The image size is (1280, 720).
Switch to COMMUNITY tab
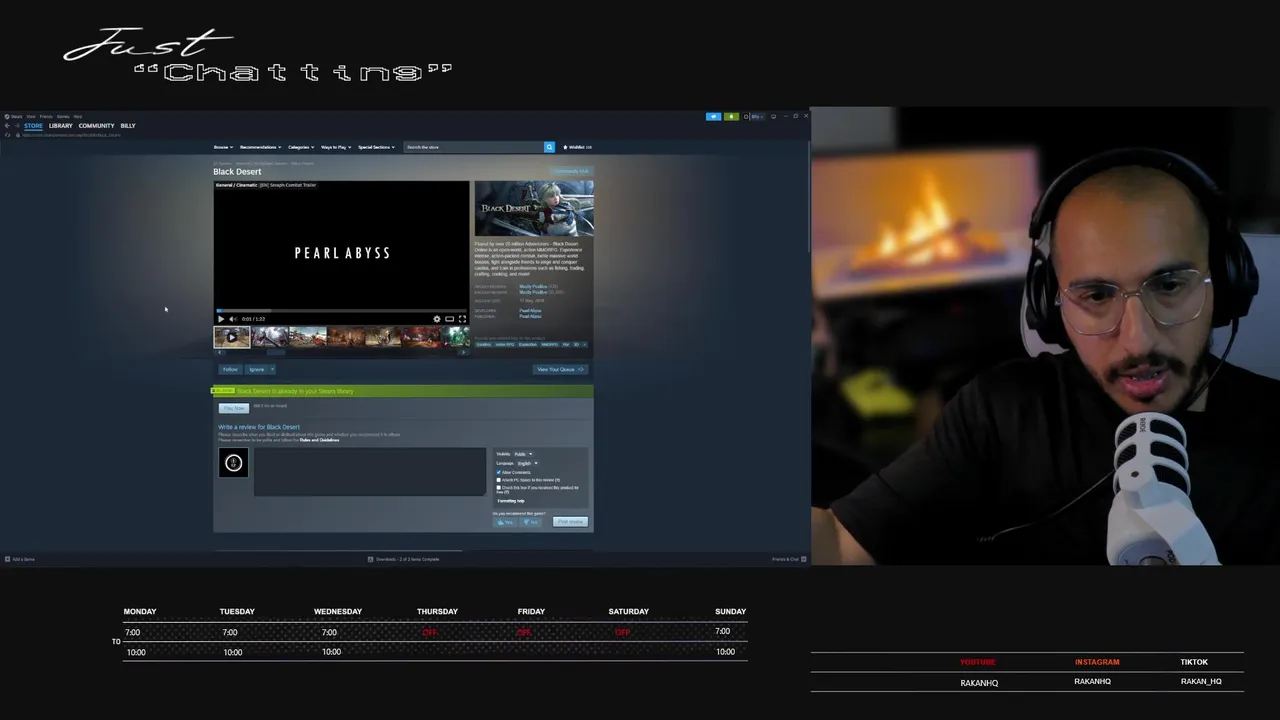click(x=96, y=125)
